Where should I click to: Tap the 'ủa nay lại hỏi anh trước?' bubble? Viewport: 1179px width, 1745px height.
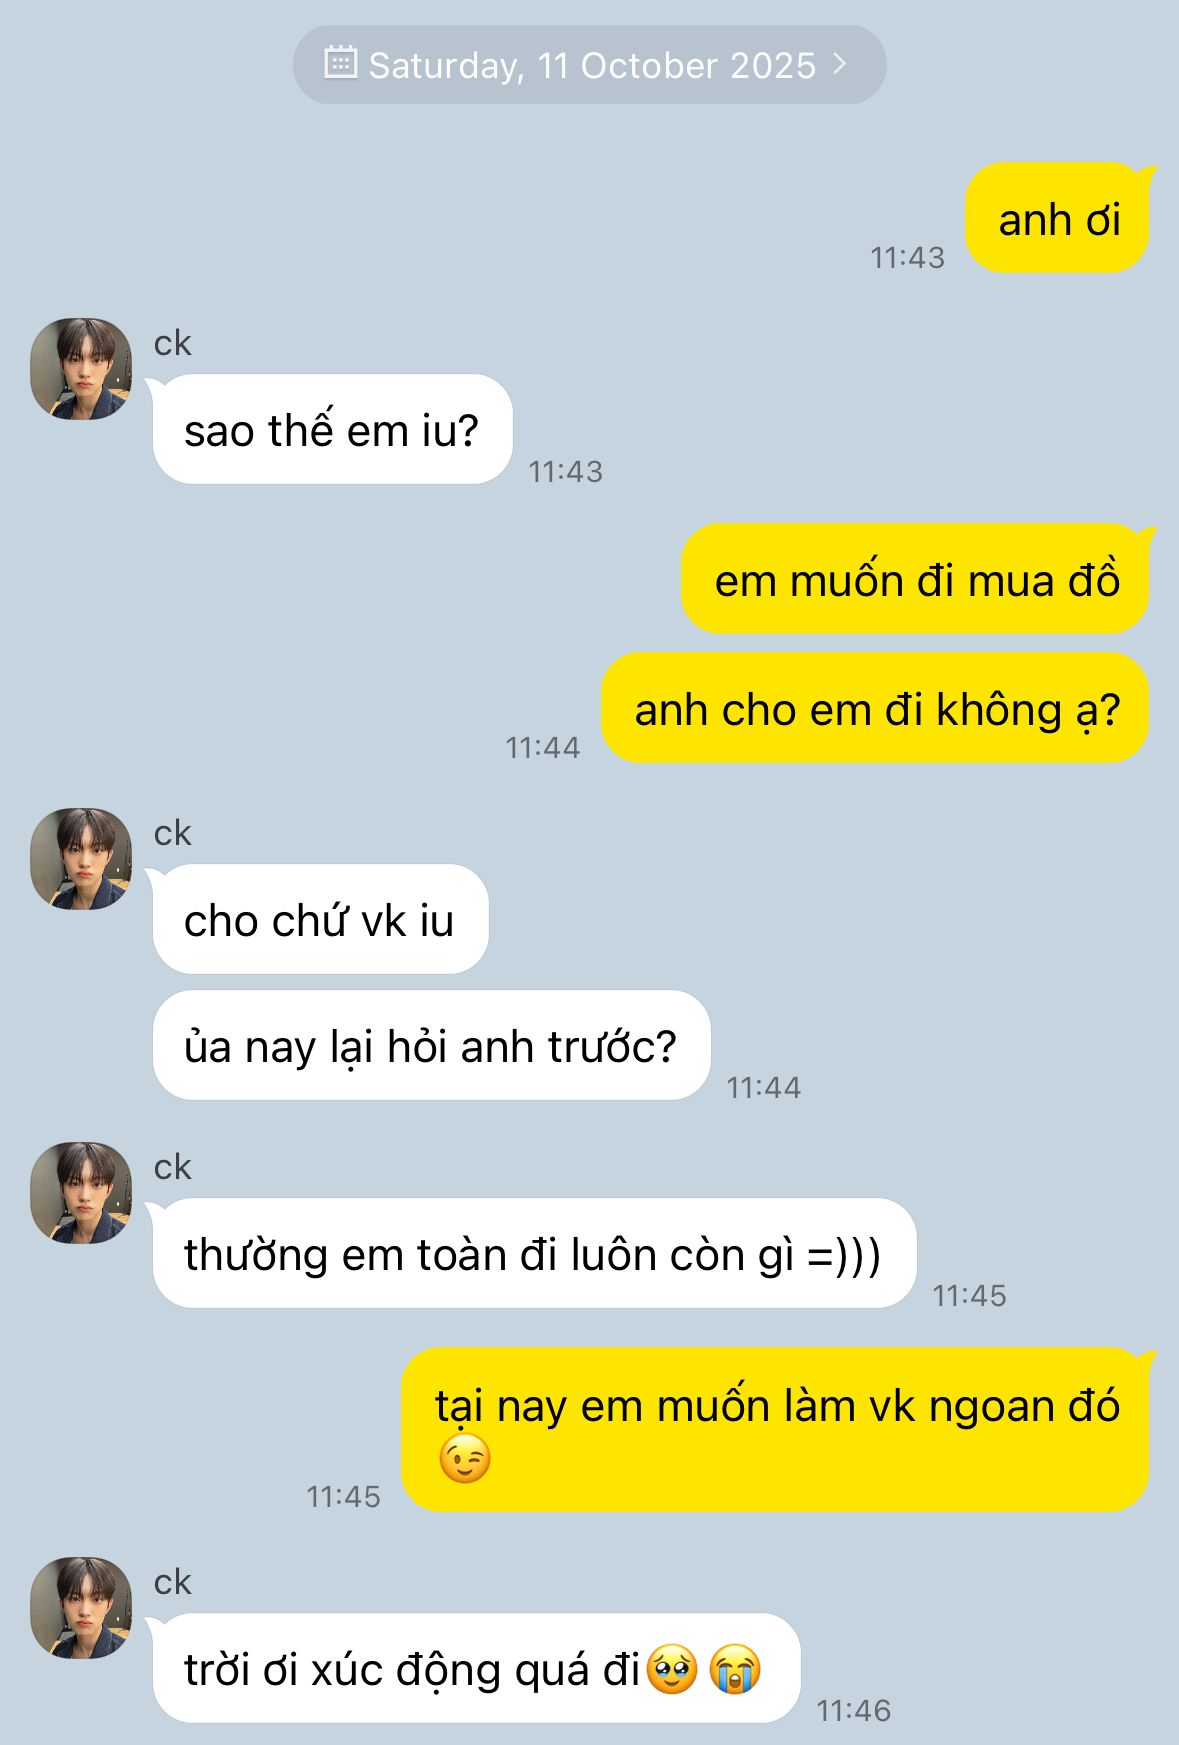(x=431, y=1046)
